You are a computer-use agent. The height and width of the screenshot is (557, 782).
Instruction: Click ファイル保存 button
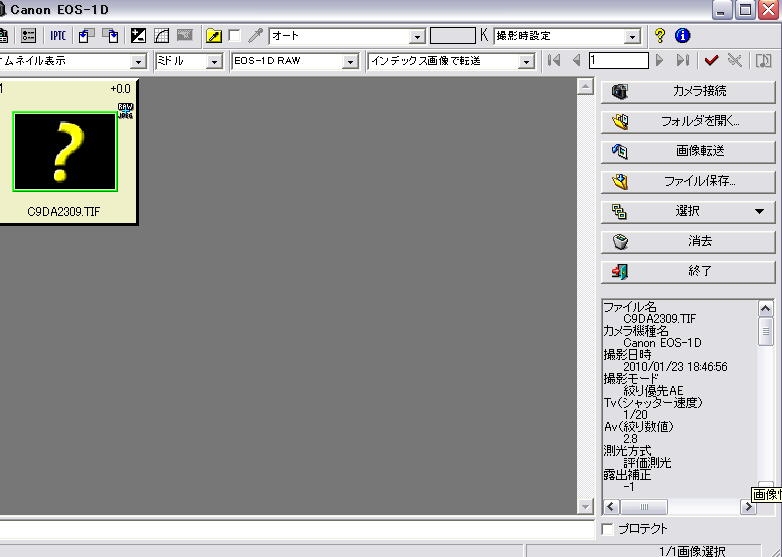point(688,182)
